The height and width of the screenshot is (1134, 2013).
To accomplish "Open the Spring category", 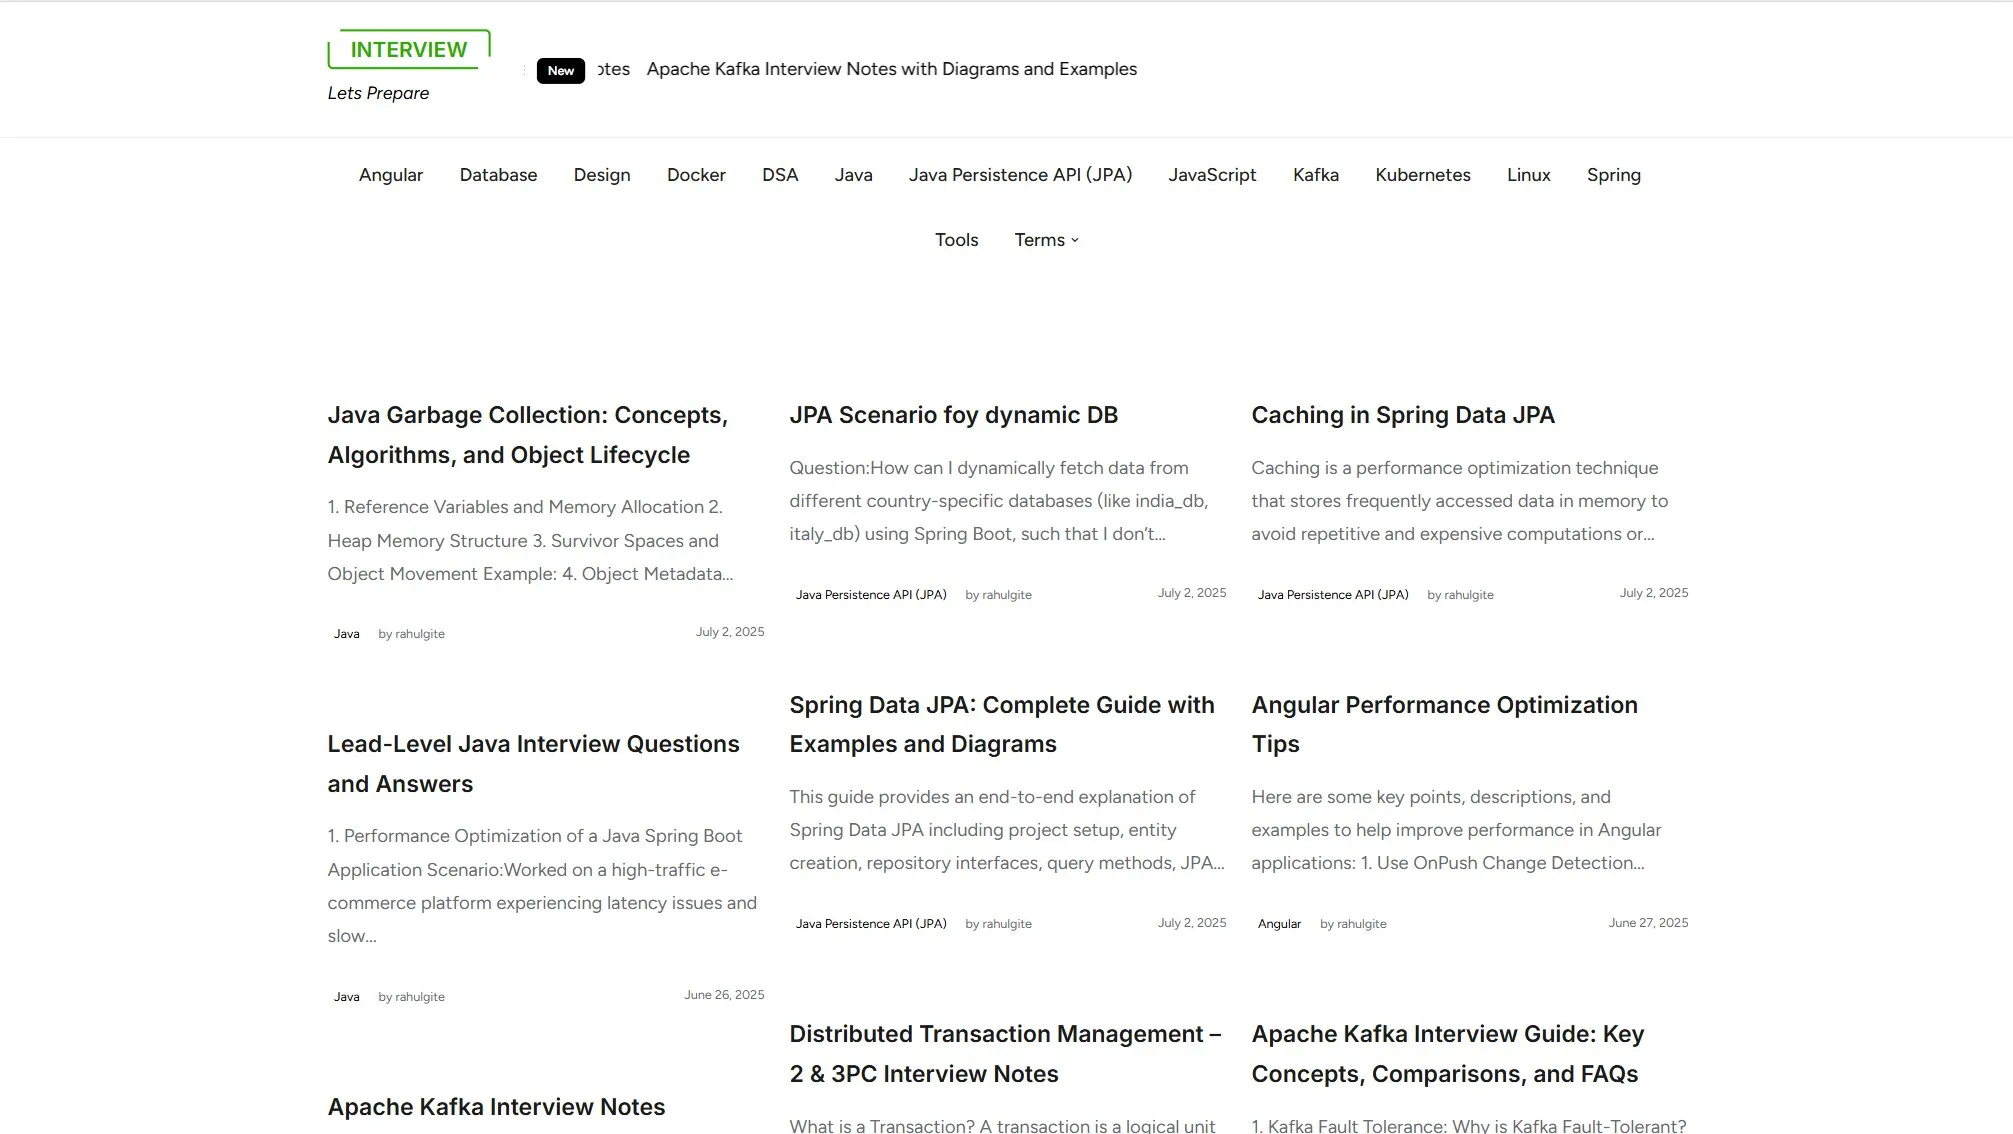I will (x=1614, y=175).
